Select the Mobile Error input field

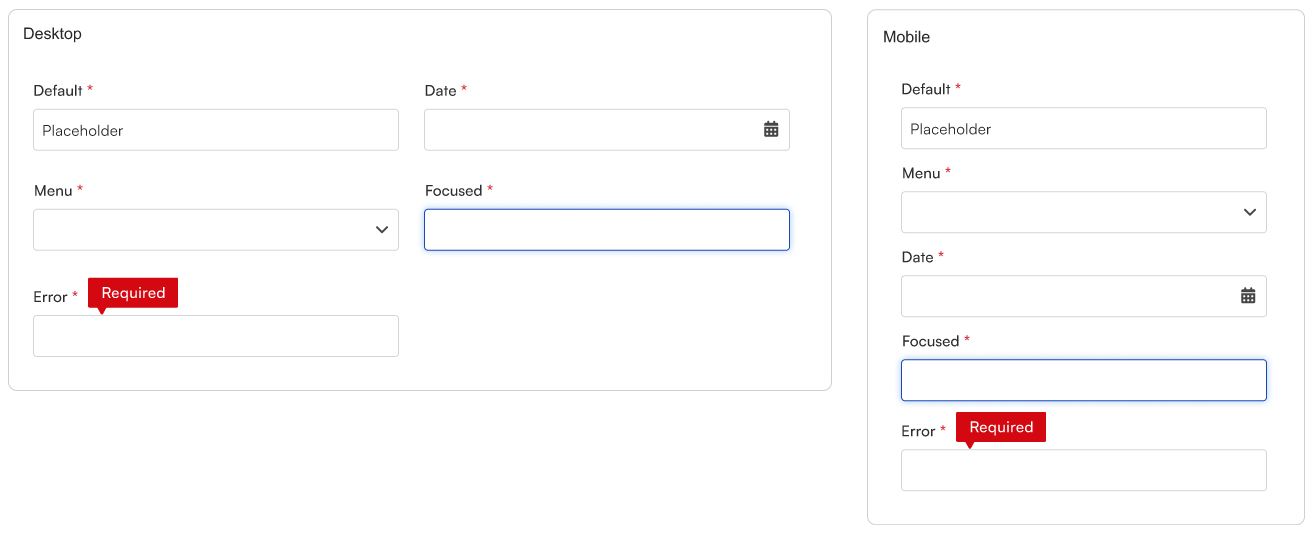coord(1084,470)
